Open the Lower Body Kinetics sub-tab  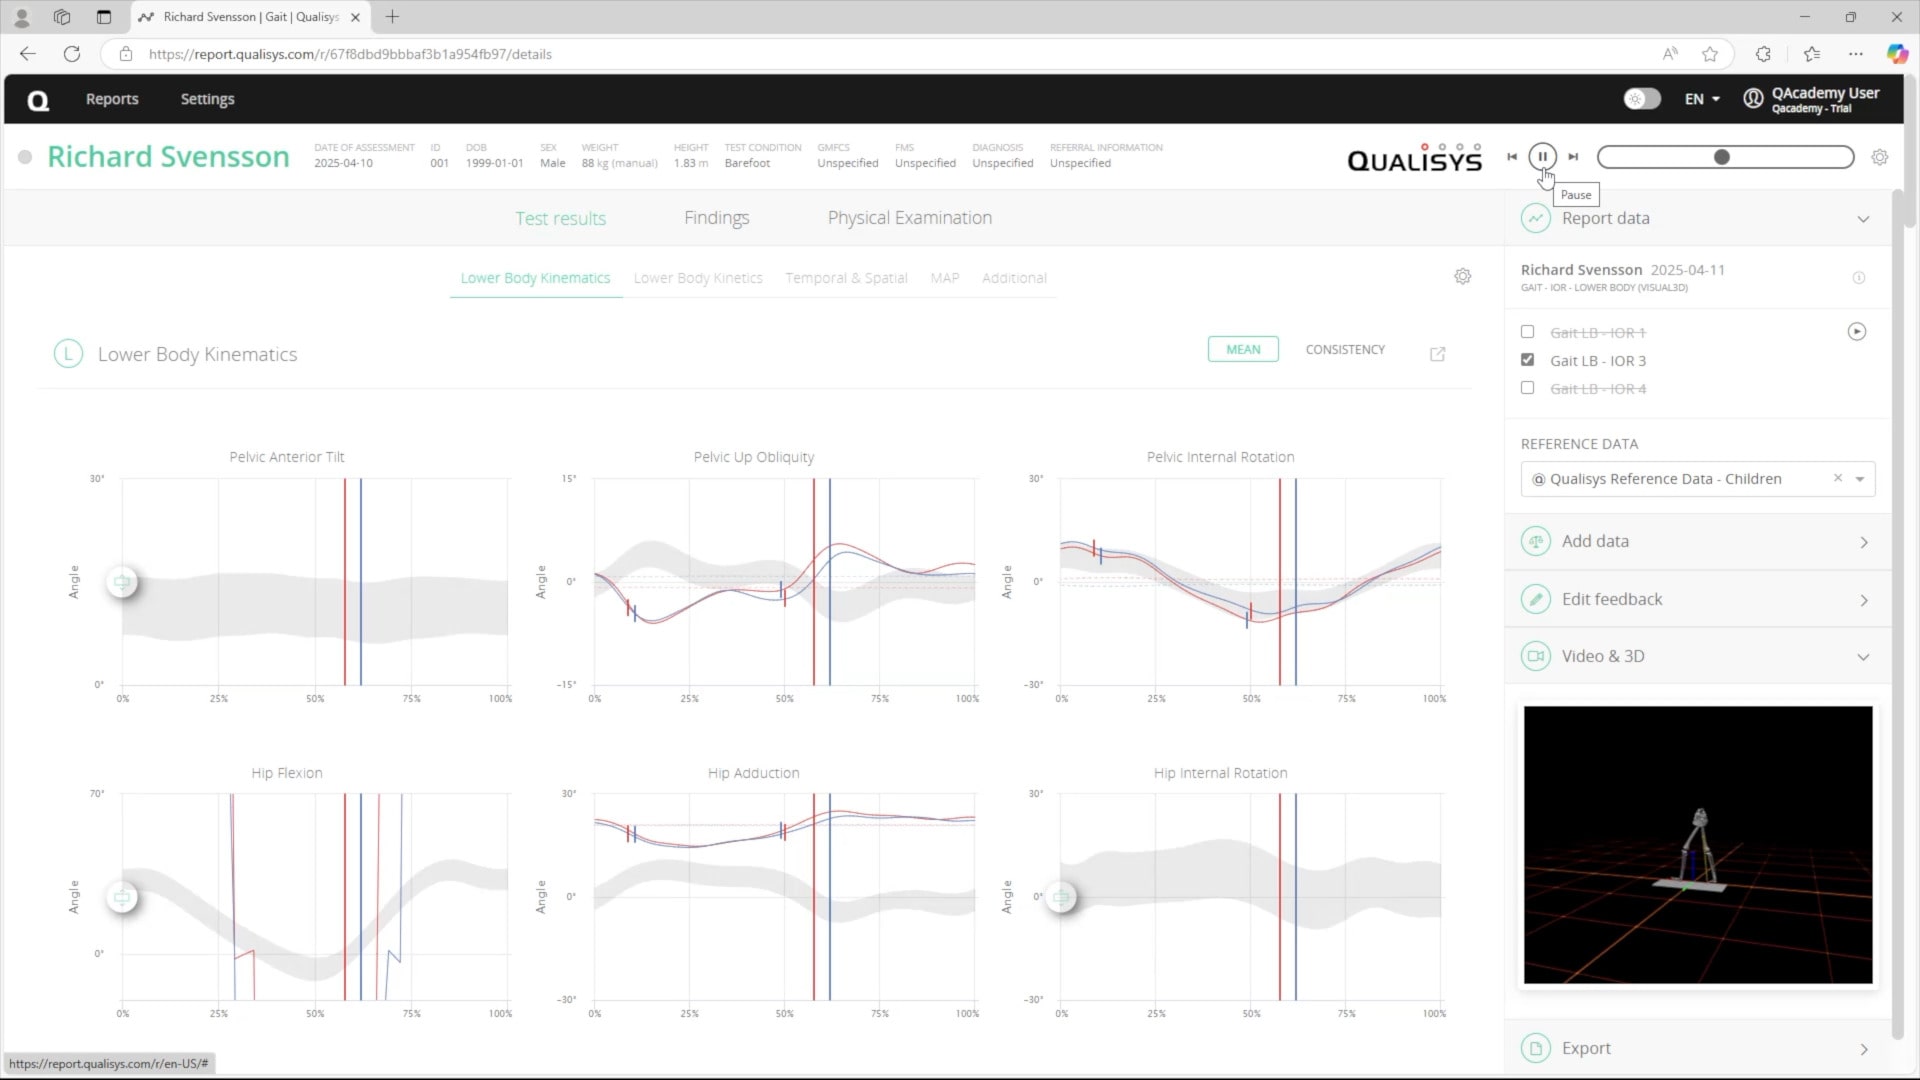pyautogui.click(x=698, y=278)
